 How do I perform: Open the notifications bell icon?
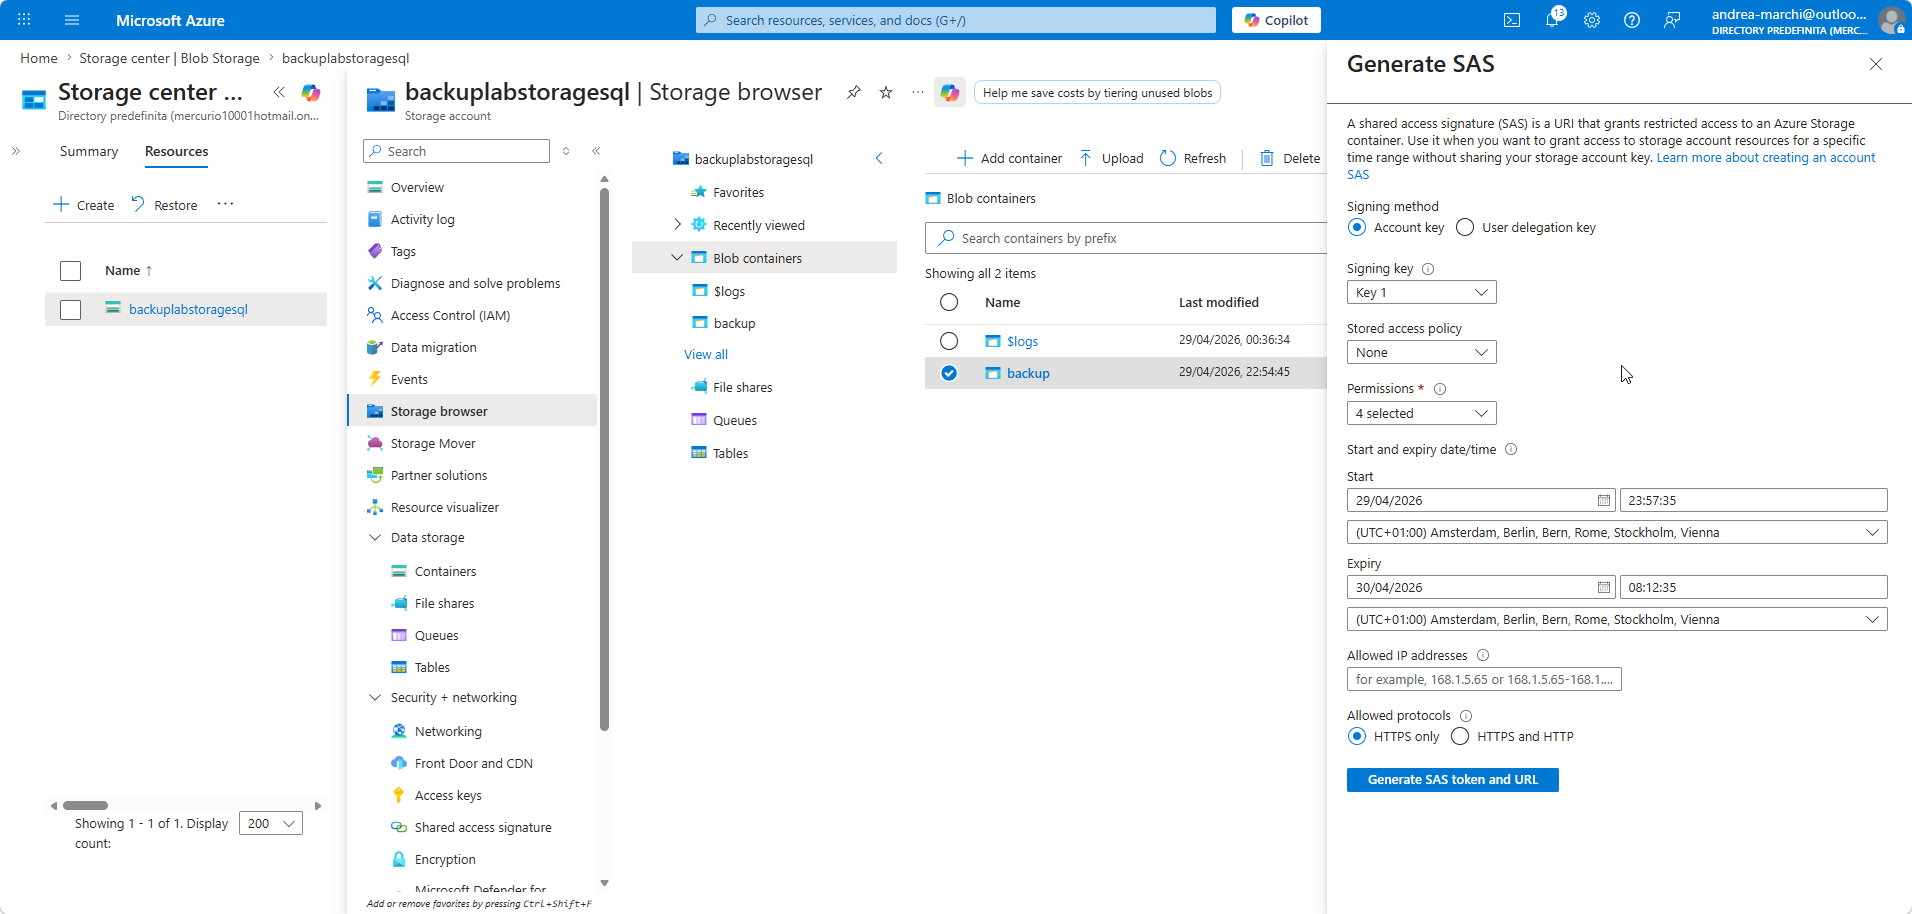pyautogui.click(x=1552, y=20)
